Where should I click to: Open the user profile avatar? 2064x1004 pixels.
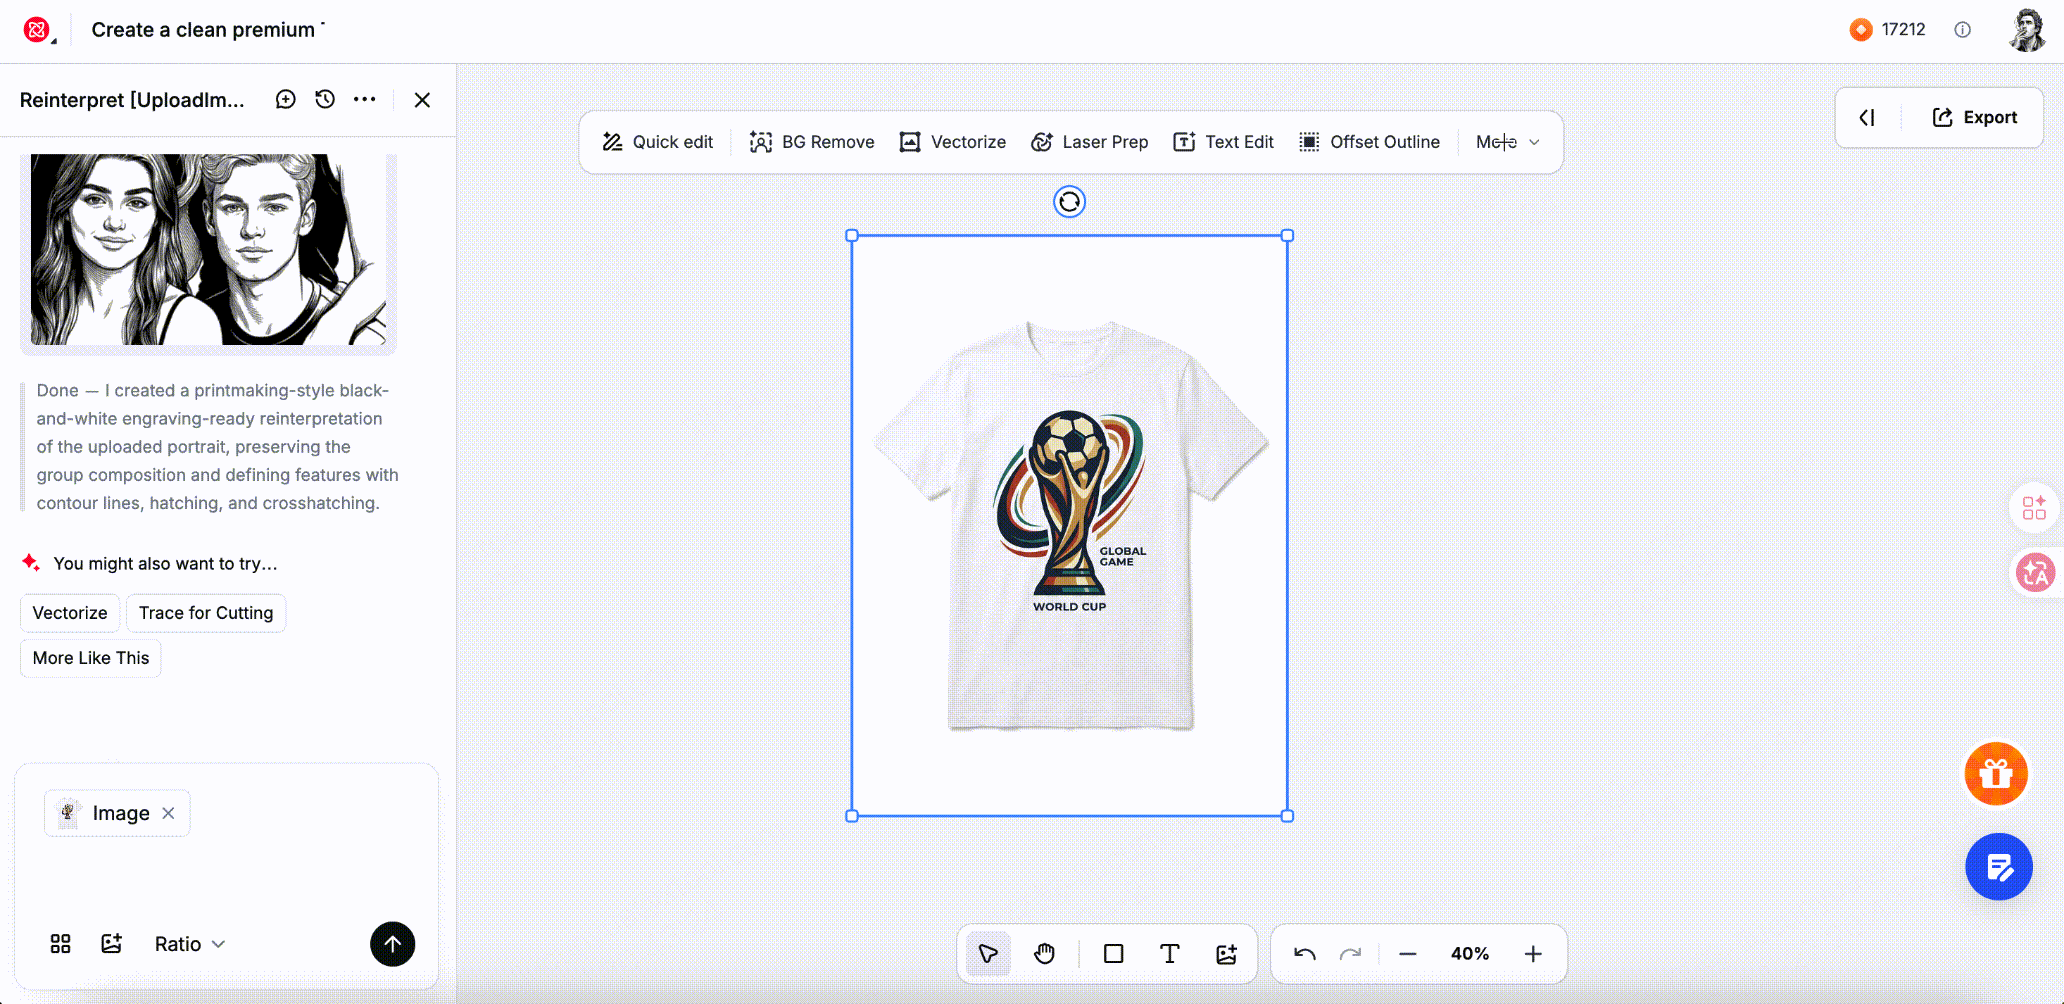point(2027,30)
